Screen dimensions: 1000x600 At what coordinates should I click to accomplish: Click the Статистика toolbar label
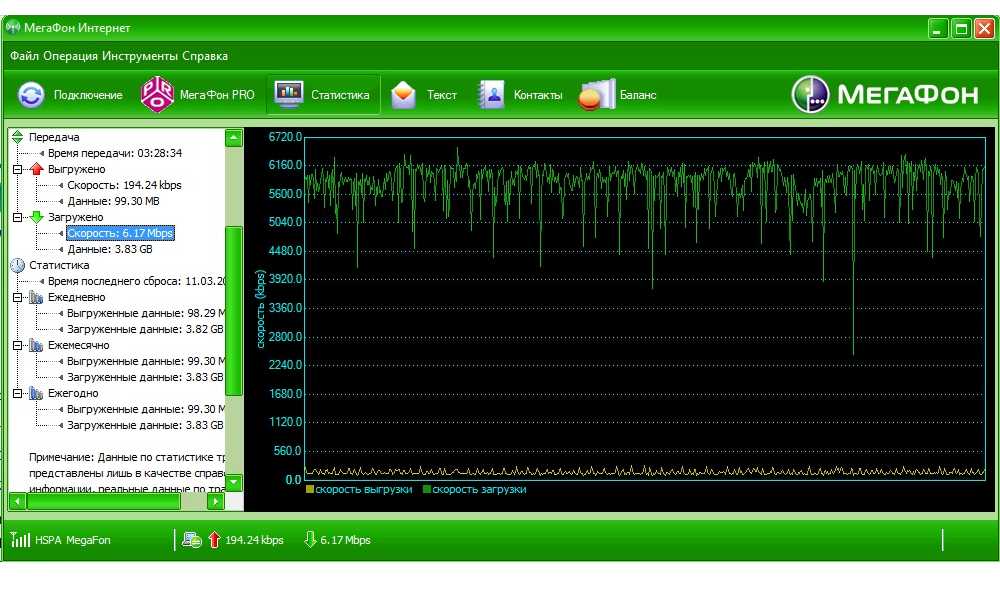click(340, 95)
